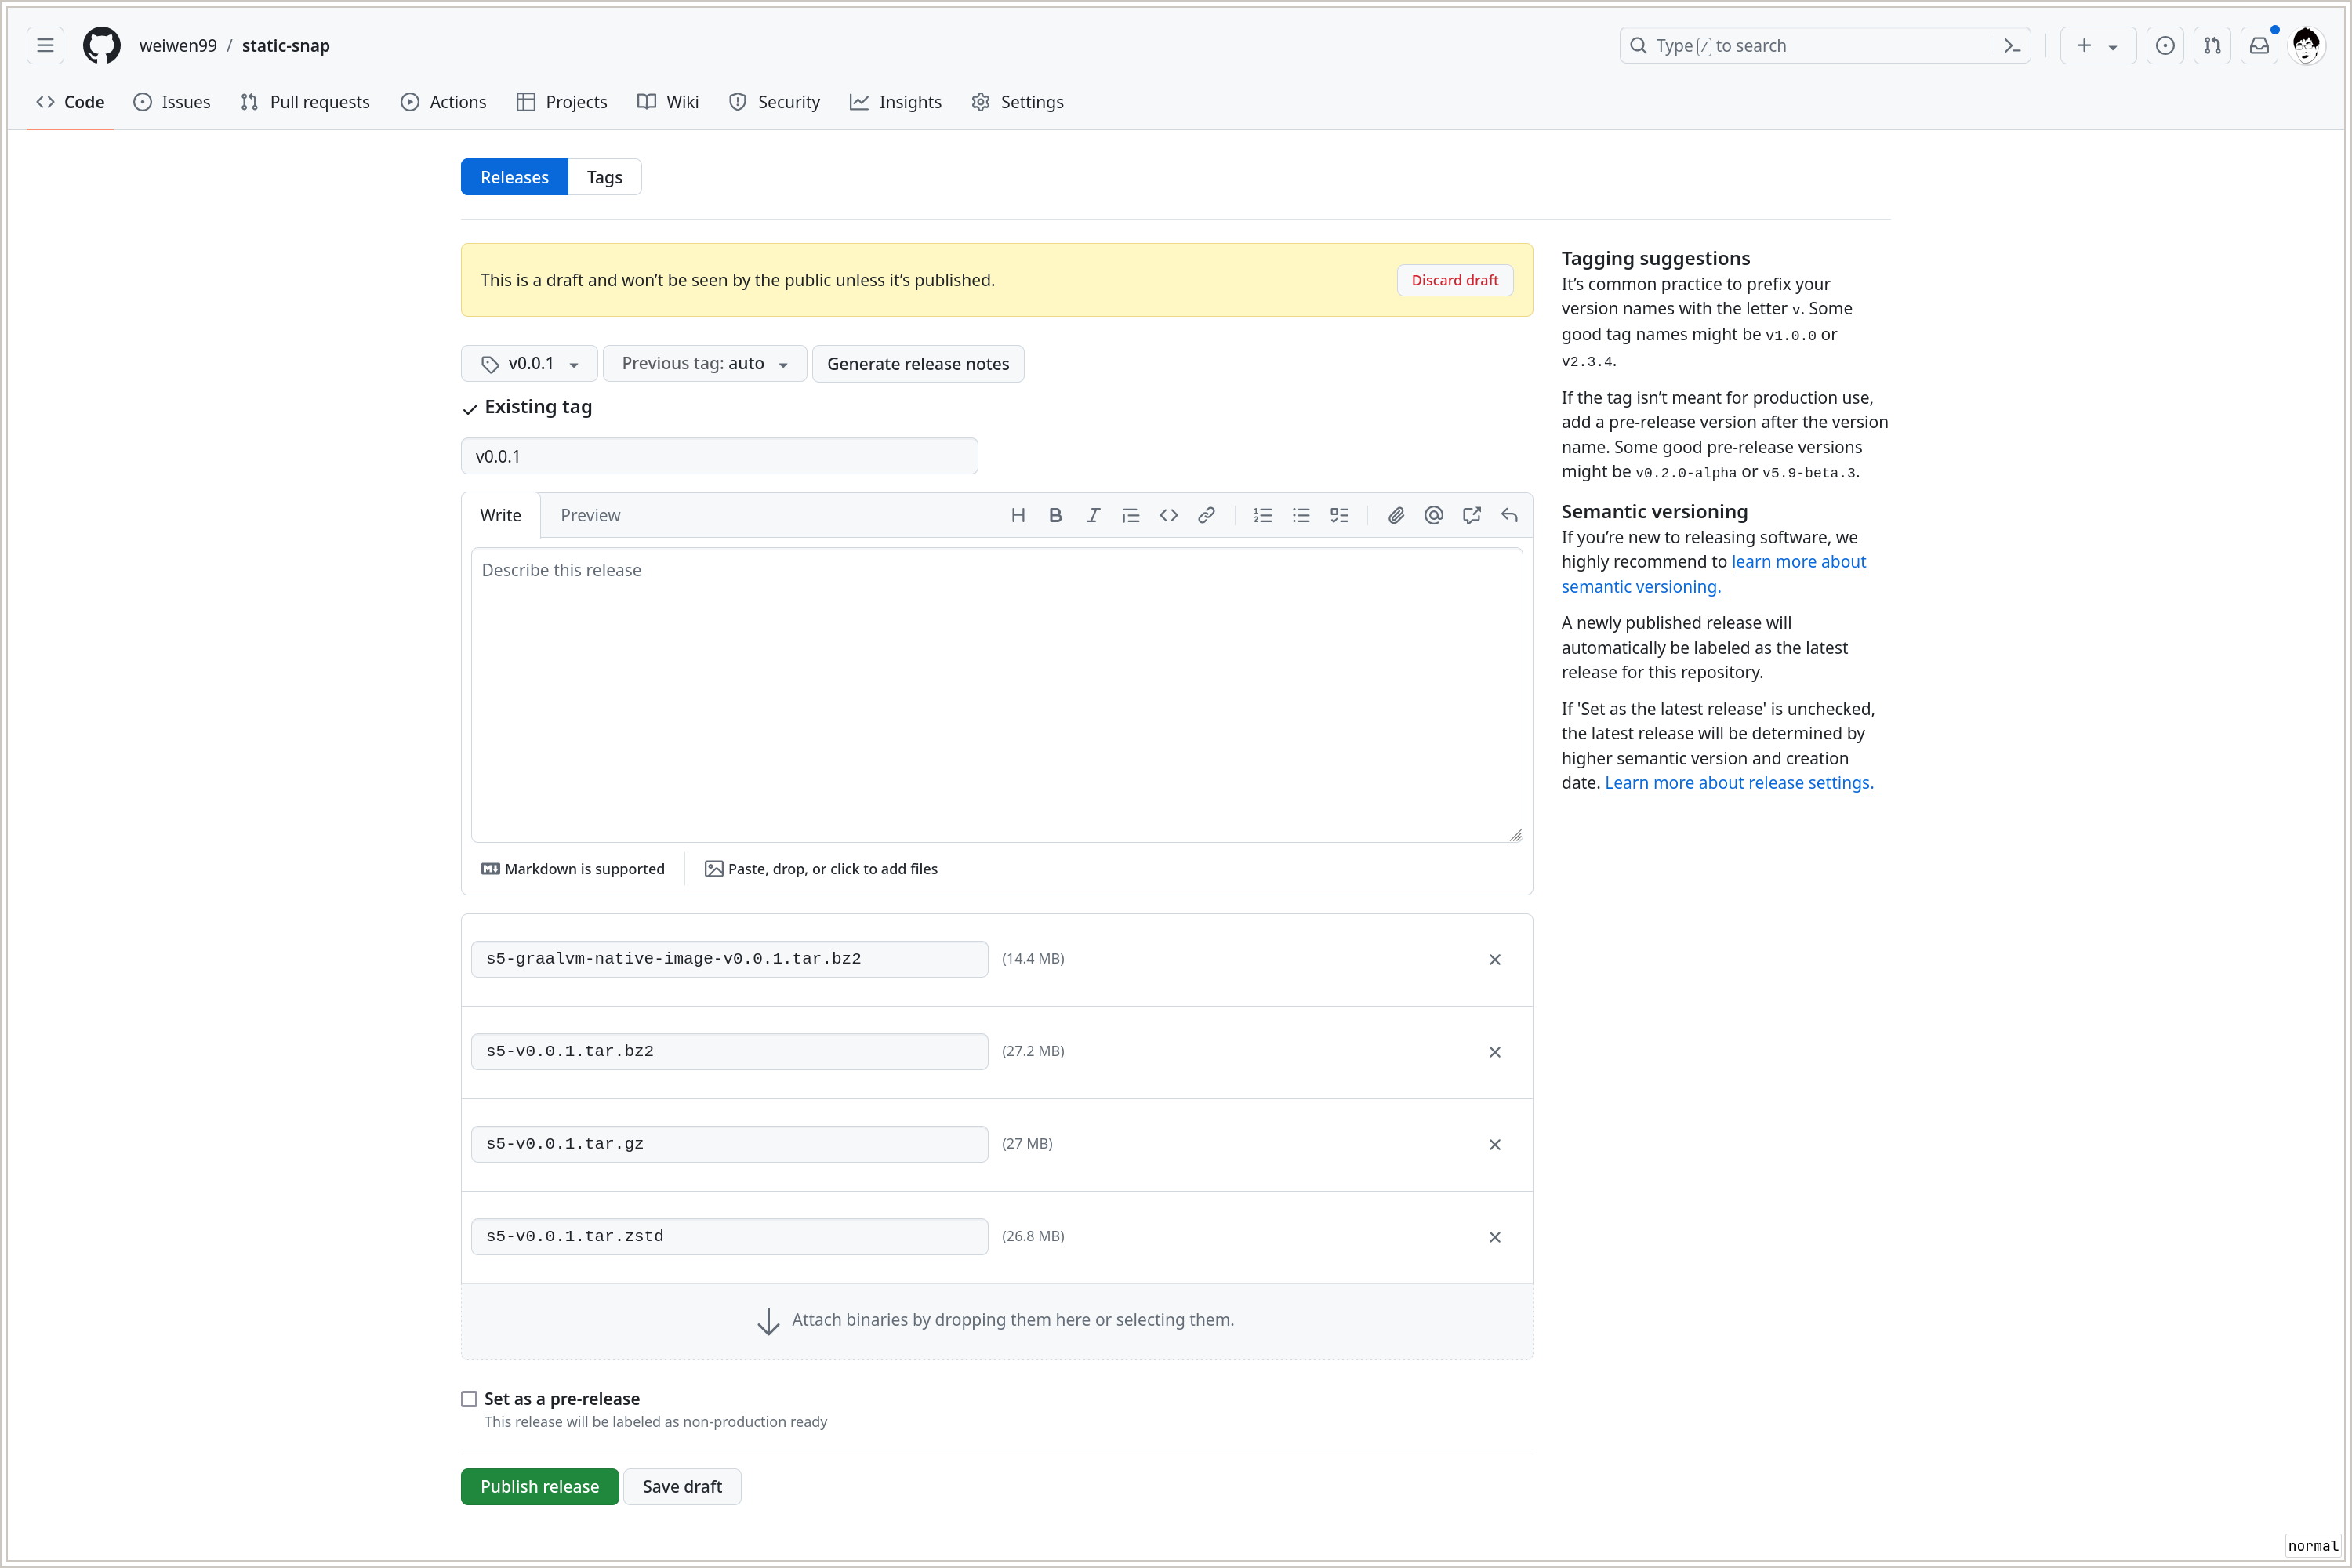The width and height of the screenshot is (2352, 1568).
Task: Switch to the Preview editor tab
Action: tap(590, 515)
